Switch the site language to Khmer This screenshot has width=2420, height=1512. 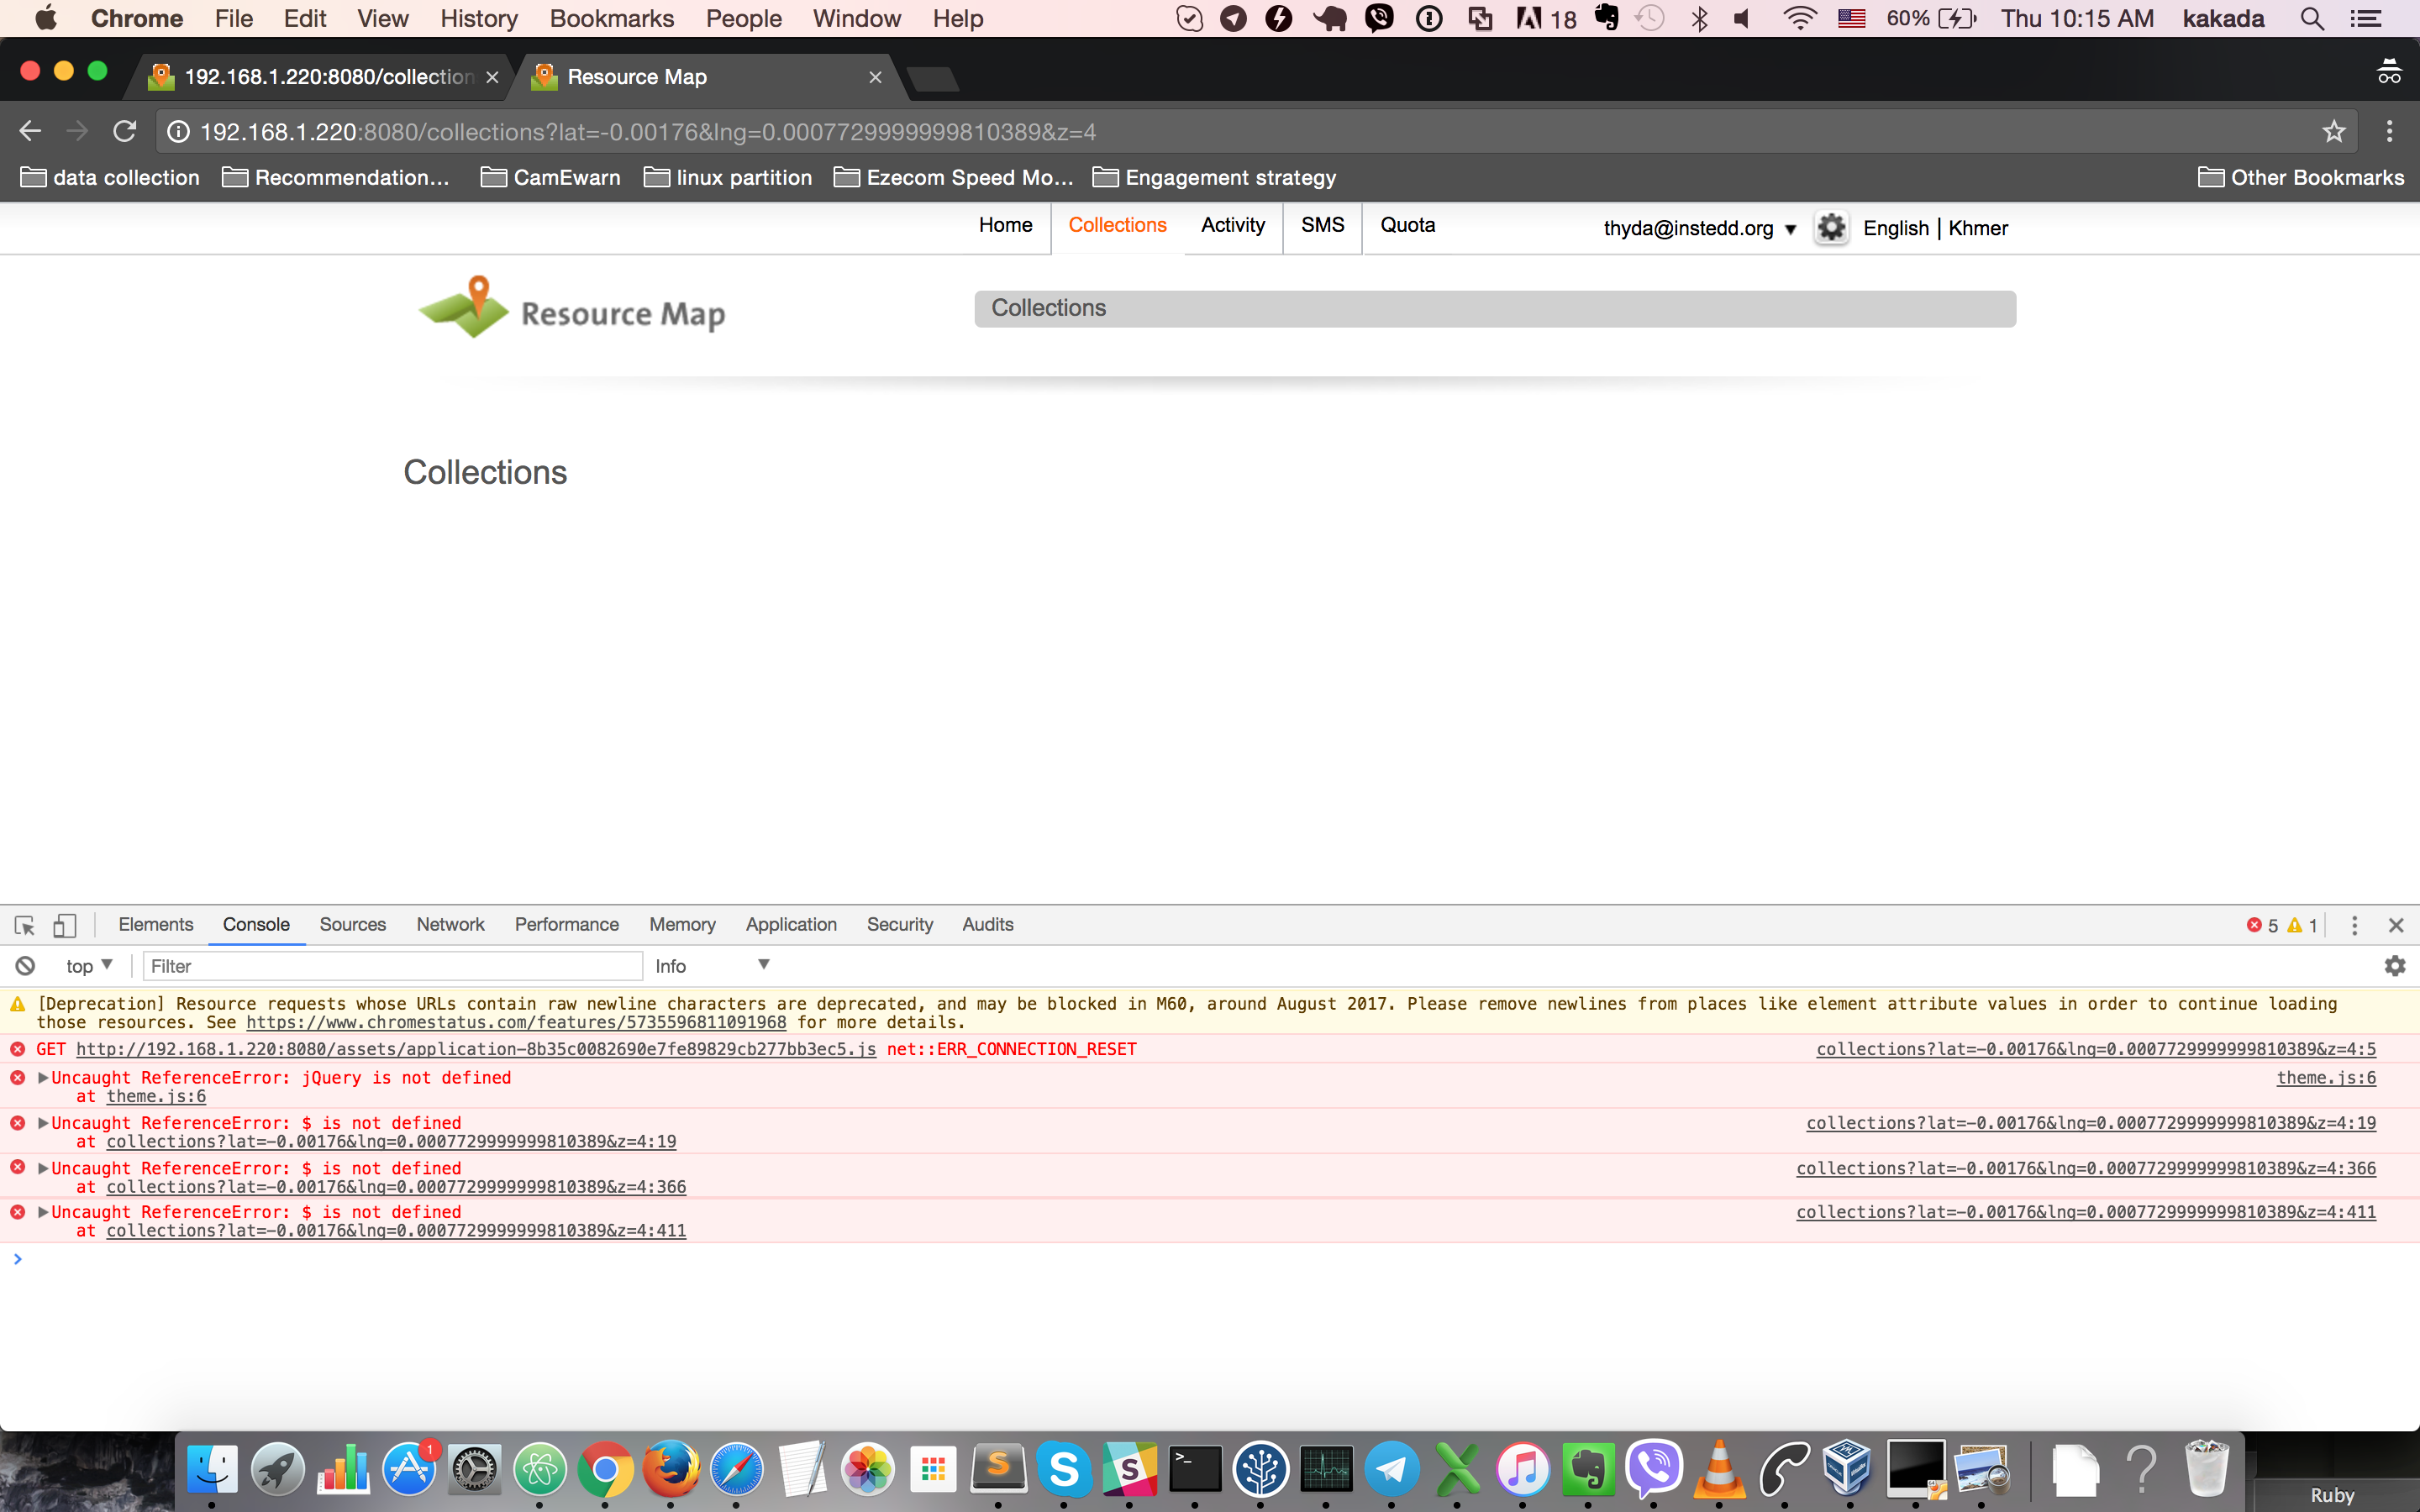click(x=1979, y=228)
